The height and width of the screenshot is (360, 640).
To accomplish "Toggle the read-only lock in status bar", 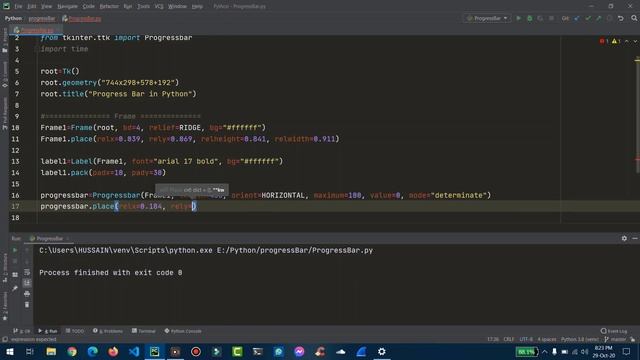I will click(633, 340).
